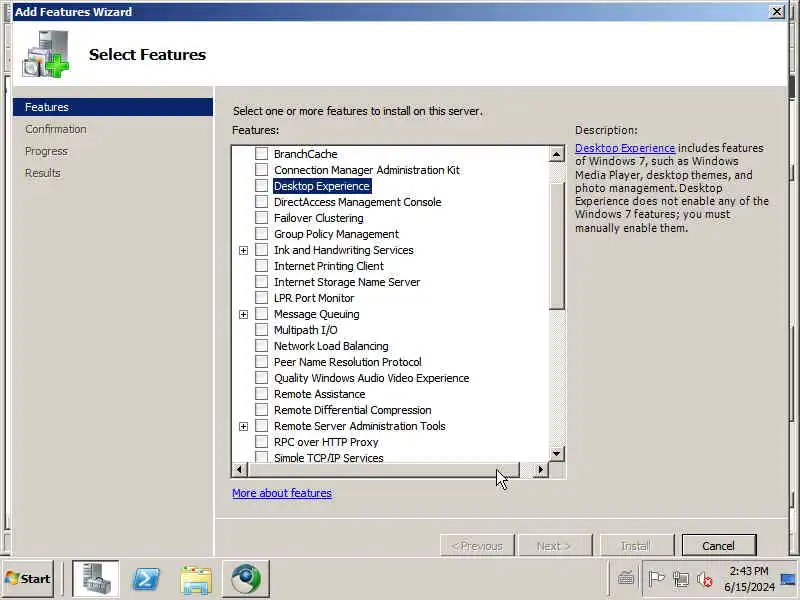Viewport: 800px width, 600px height.
Task: Expand Ink and Handwriting Services node
Action: pos(243,250)
